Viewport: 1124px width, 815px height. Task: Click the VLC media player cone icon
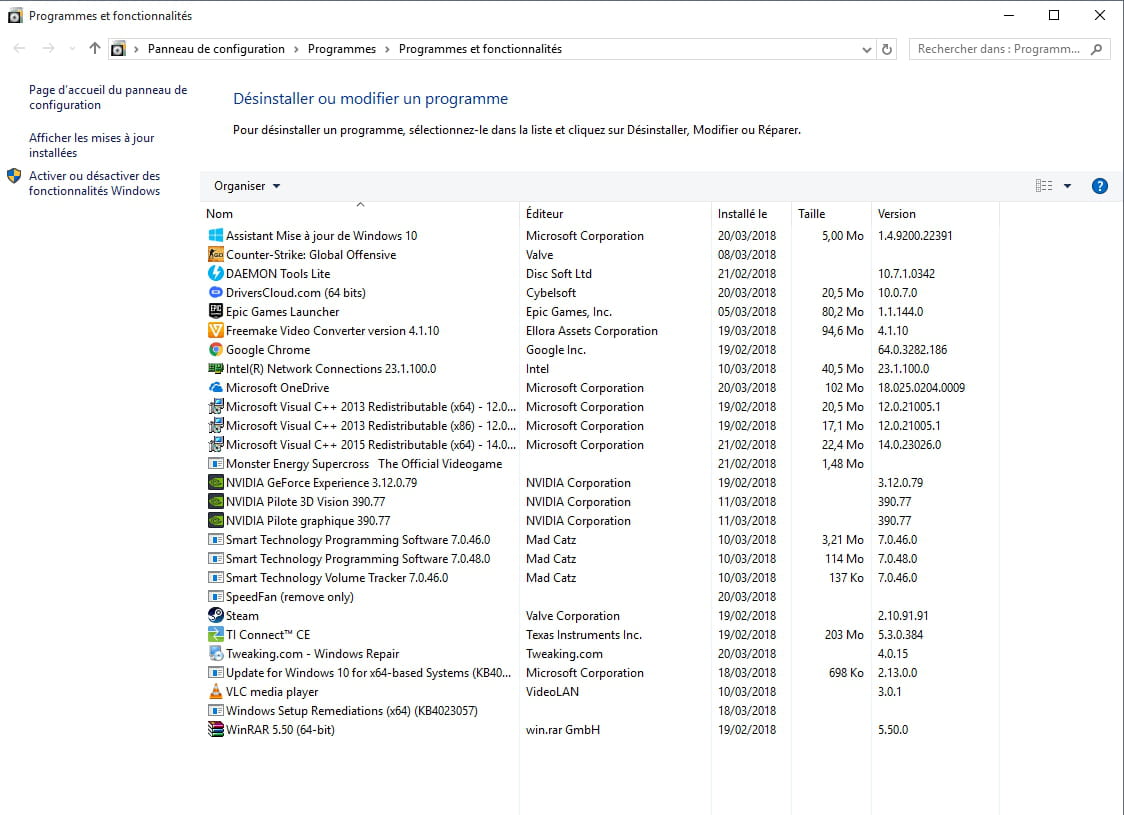tap(215, 692)
